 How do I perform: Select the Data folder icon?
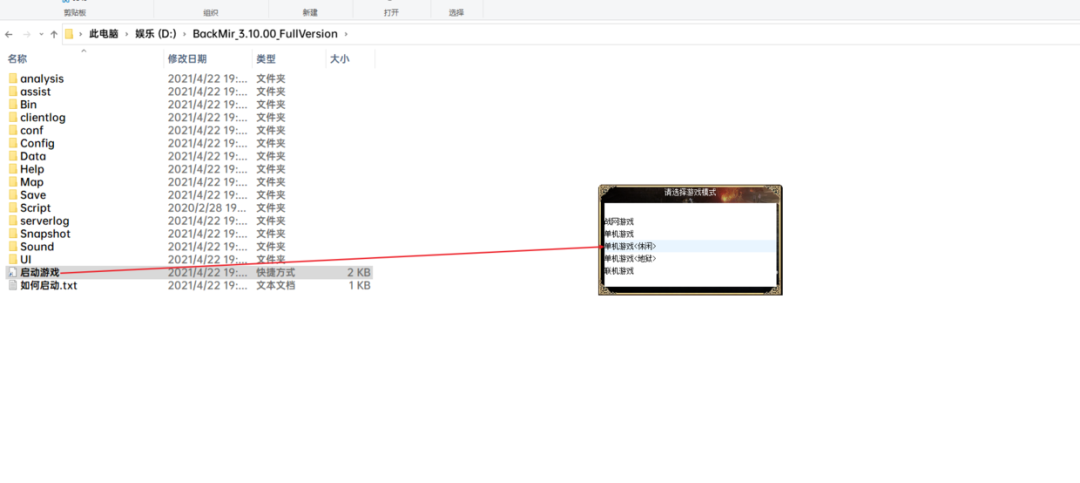13,156
